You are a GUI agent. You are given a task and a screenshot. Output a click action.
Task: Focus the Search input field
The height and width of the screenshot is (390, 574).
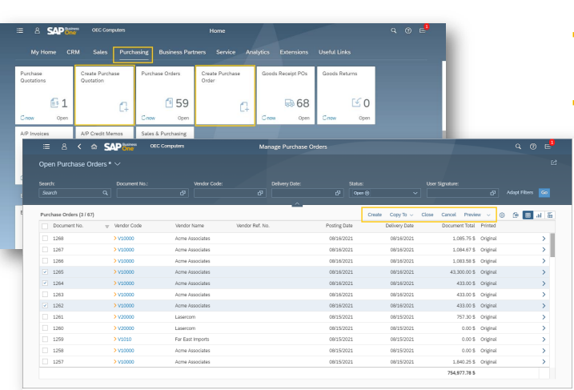point(74,193)
